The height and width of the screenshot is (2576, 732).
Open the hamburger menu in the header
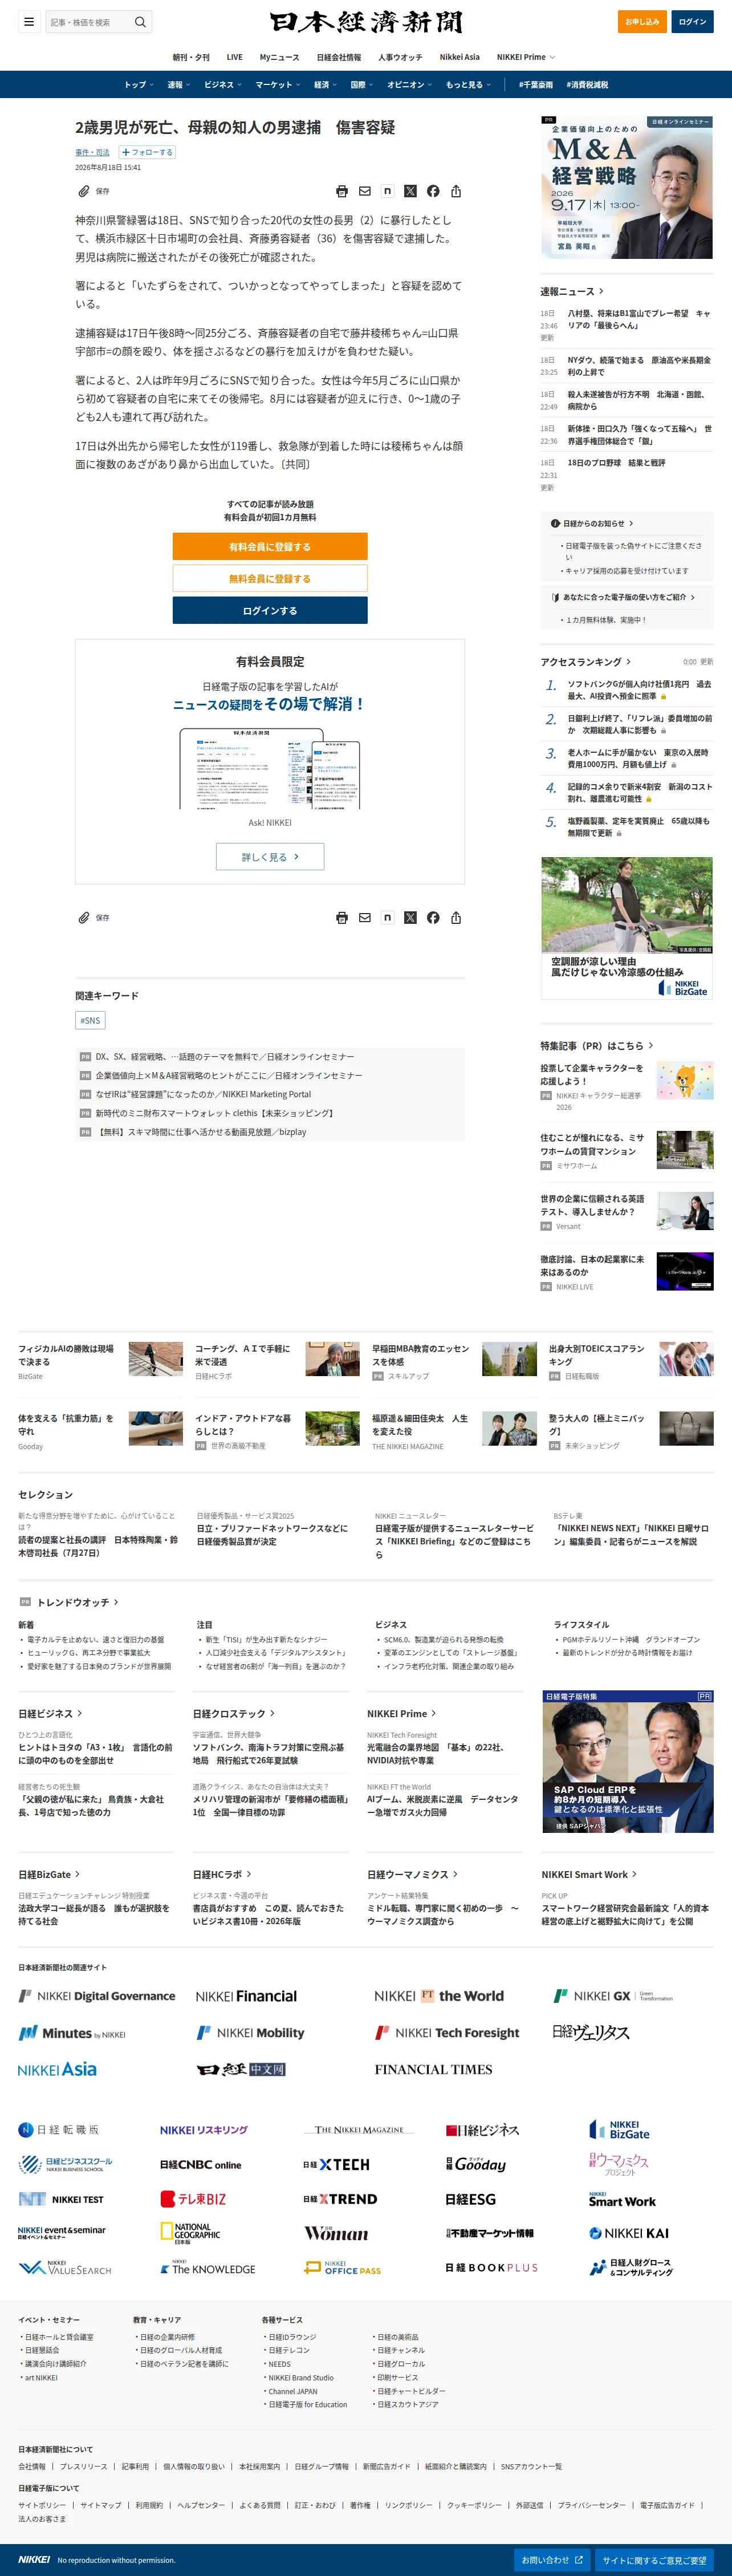coord(29,22)
